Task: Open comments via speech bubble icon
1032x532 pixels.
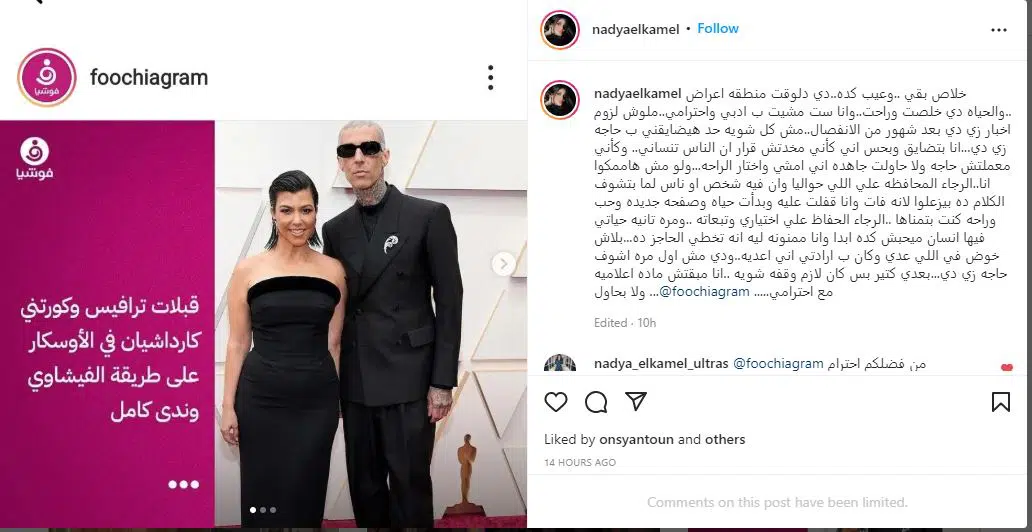Action: [596, 402]
